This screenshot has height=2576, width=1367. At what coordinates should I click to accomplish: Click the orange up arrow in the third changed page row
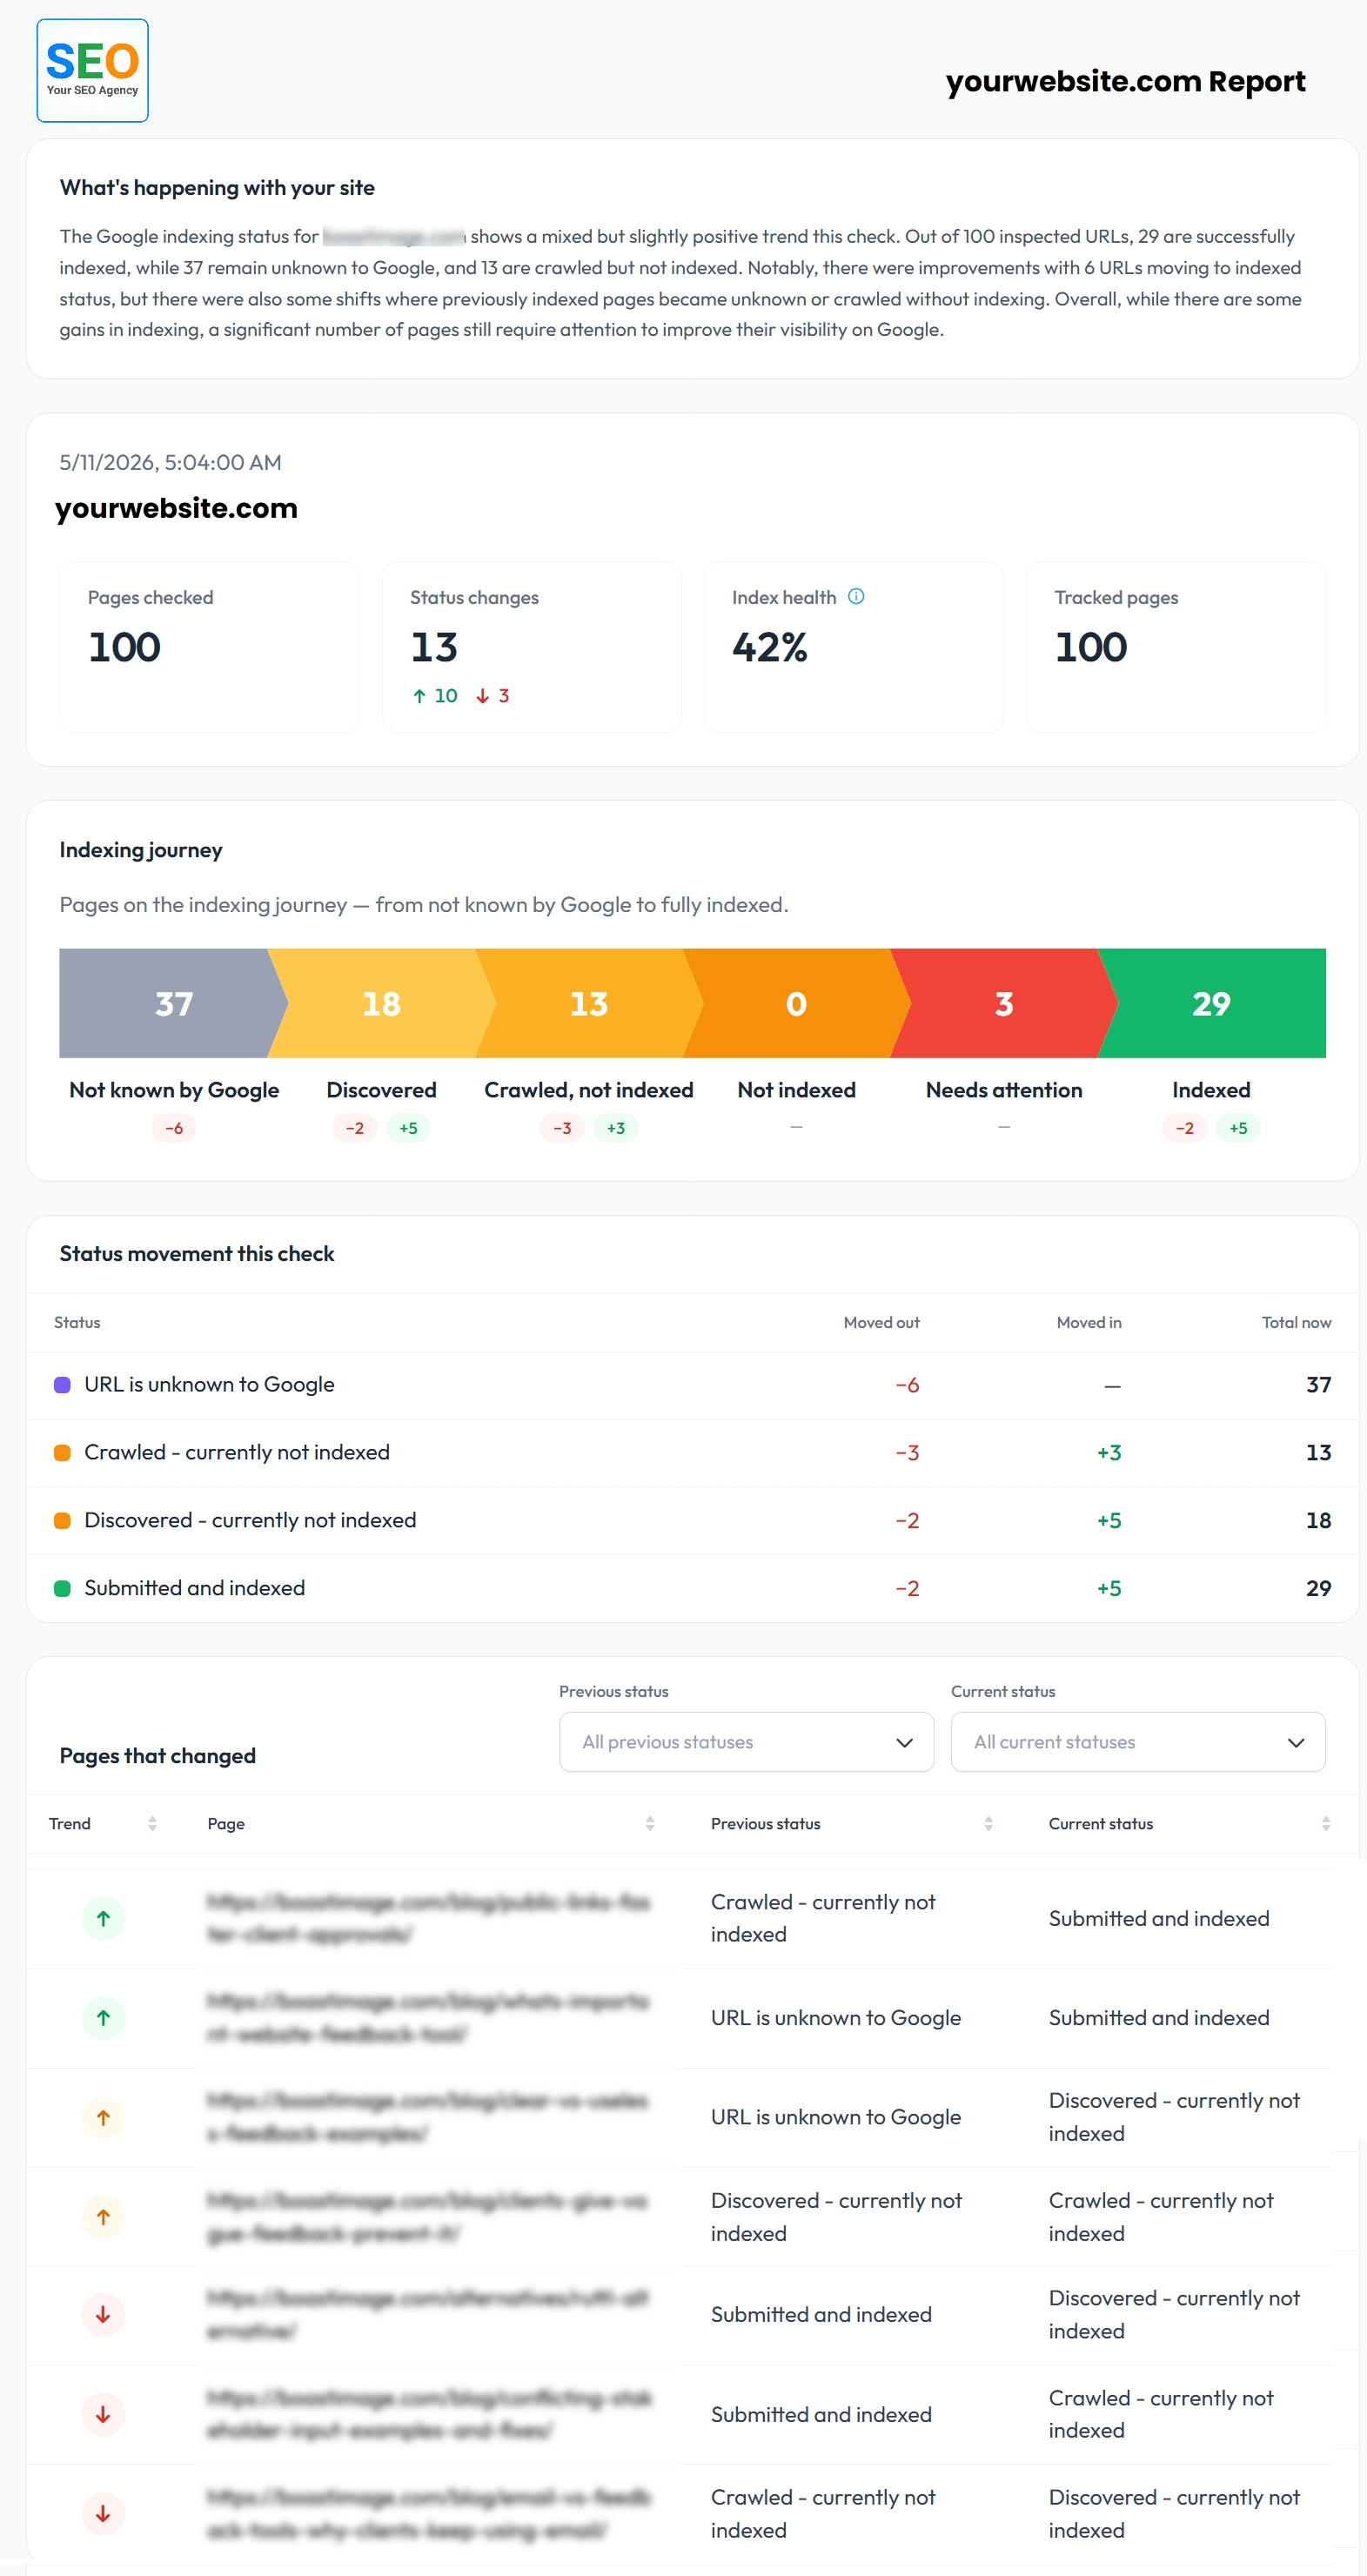pos(103,2117)
